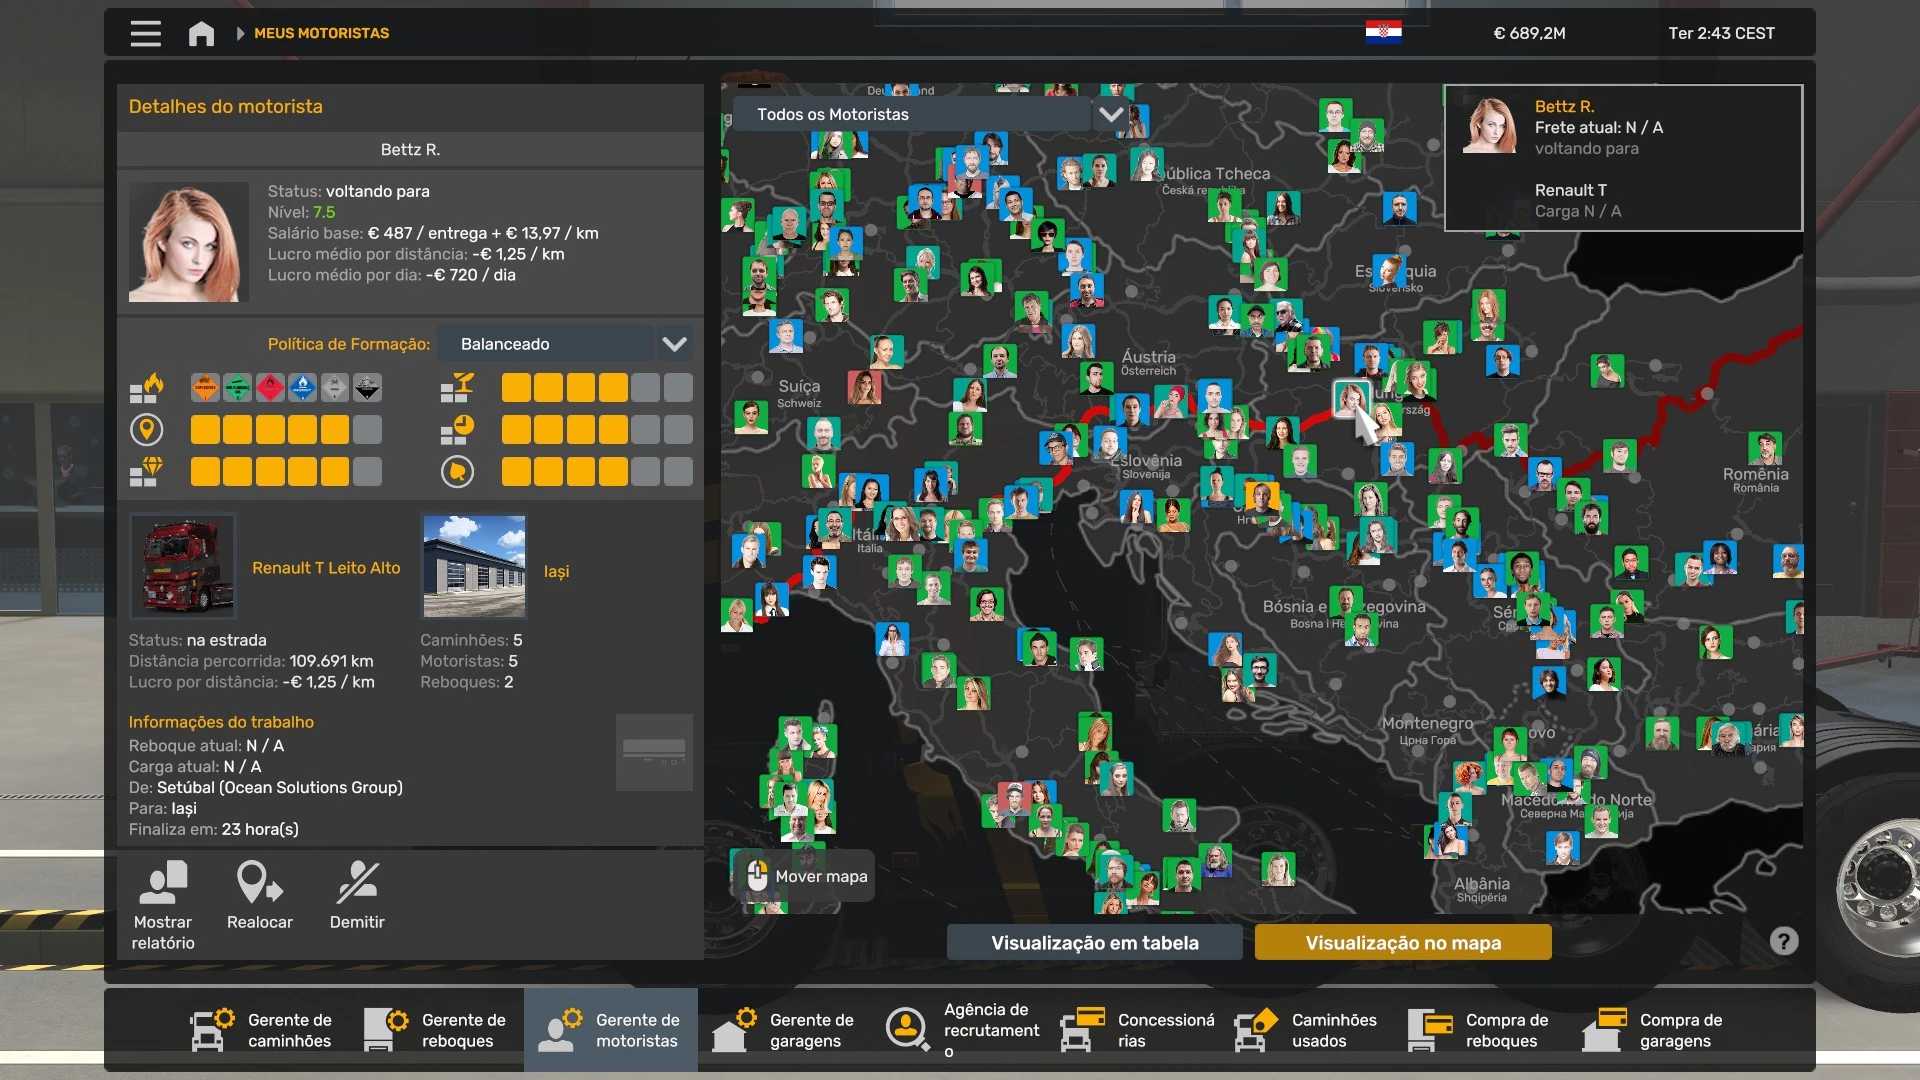The height and width of the screenshot is (1080, 1920).
Task: Open Política de Formação Balanceado dropdown
Action: pyautogui.click(x=547, y=344)
